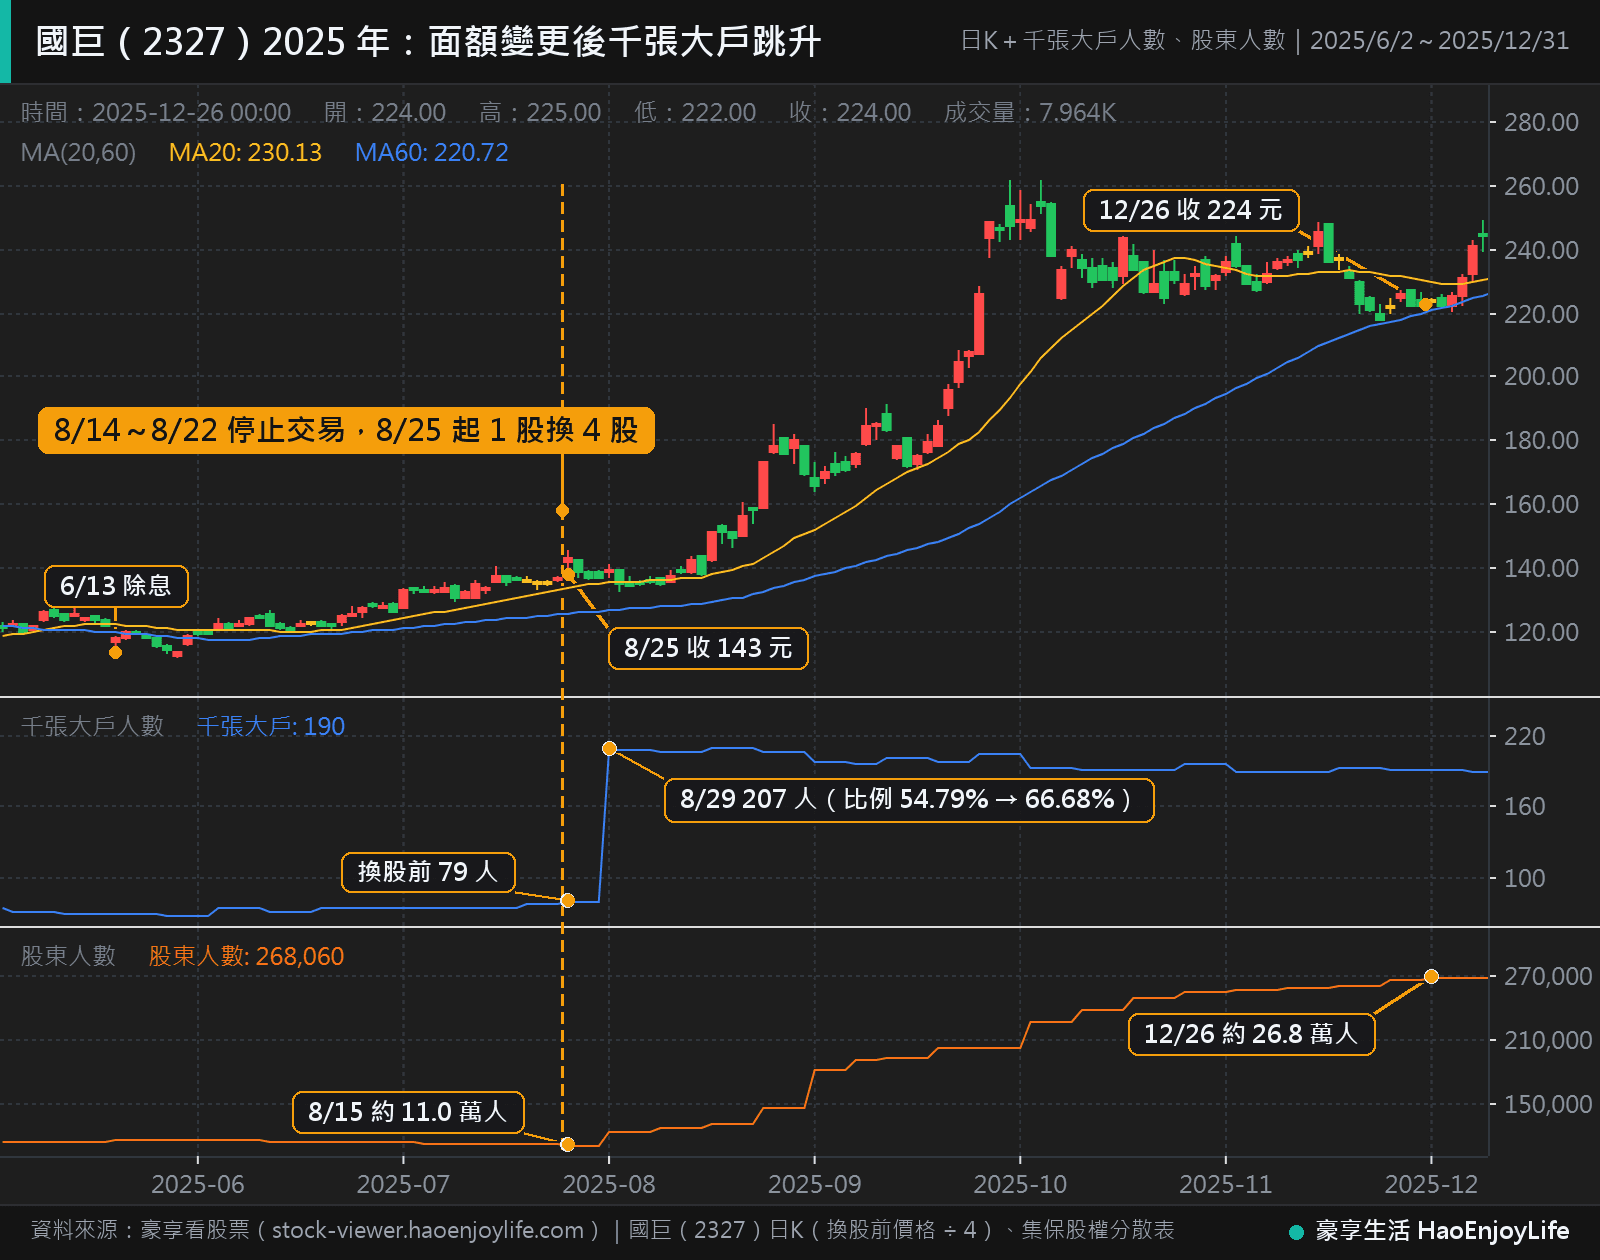This screenshot has width=1600, height=1260.
Task: Click the 股東人數: 268,060 legend value
Action: tap(246, 956)
